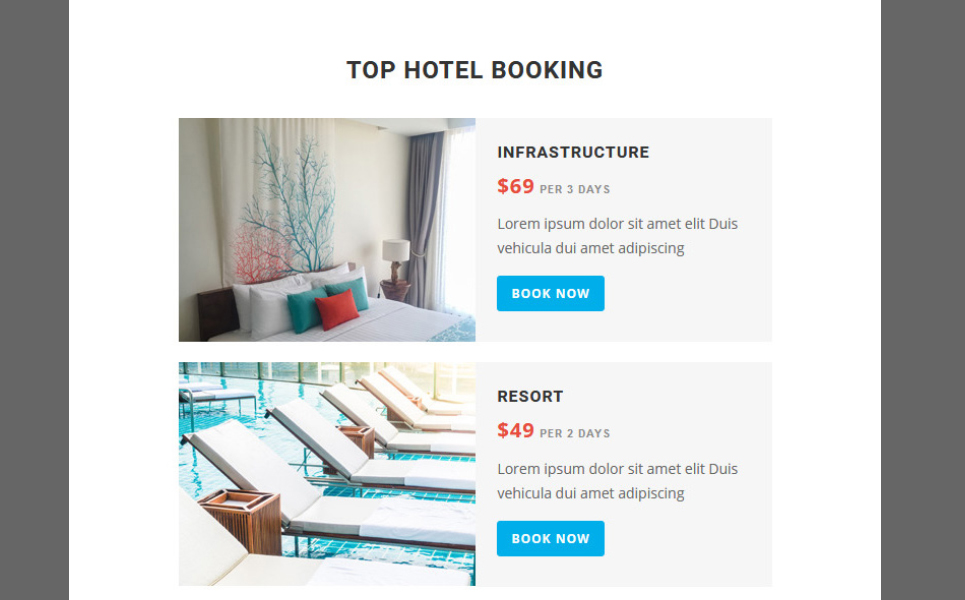This screenshot has height=600, width=965.
Task: Click the red pillow in bedroom photo
Action: pos(337,310)
